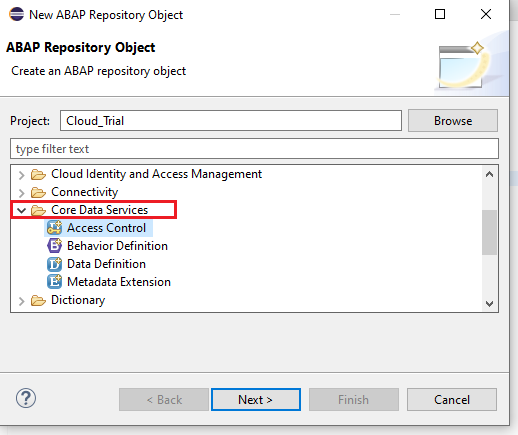Expand the Dictionary folder
Image resolution: width=518 pixels, height=435 pixels.
pos(21,301)
